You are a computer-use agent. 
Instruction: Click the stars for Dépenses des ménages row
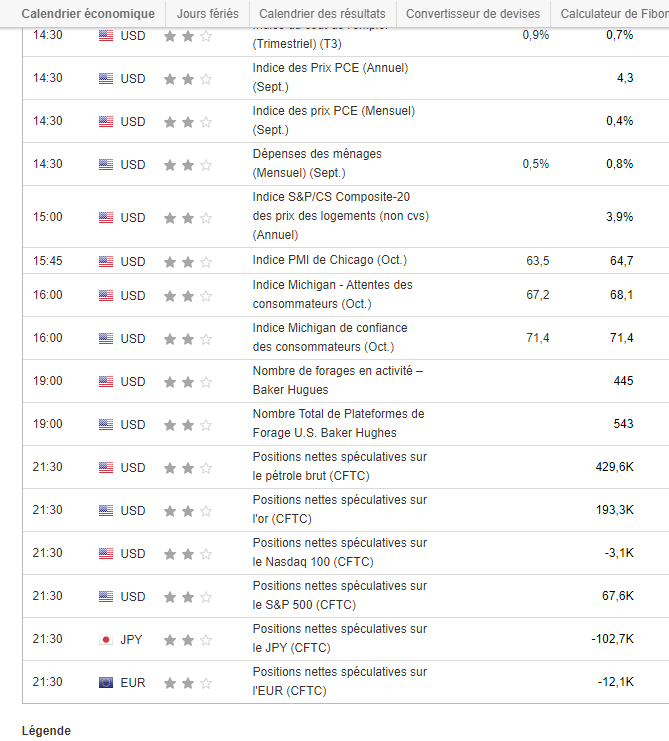click(x=188, y=164)
